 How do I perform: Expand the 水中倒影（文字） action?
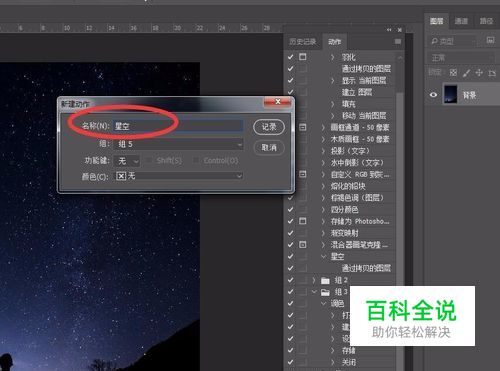[323, 163]
